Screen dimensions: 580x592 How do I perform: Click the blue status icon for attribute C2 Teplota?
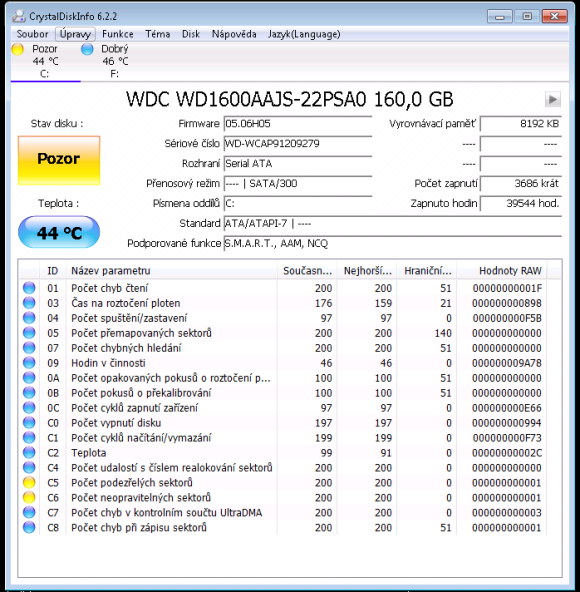click(29, 453)
